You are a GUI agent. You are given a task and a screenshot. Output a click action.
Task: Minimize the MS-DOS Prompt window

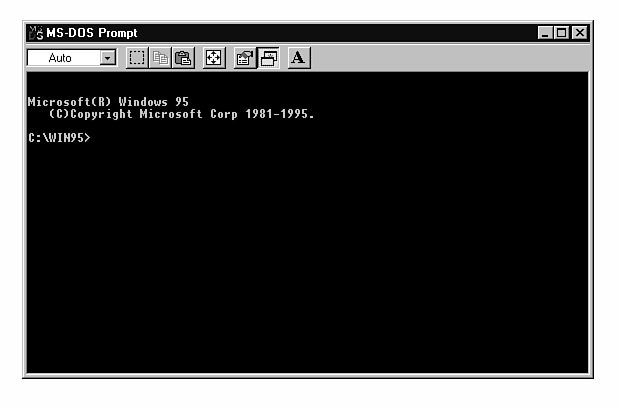(545, 33)
